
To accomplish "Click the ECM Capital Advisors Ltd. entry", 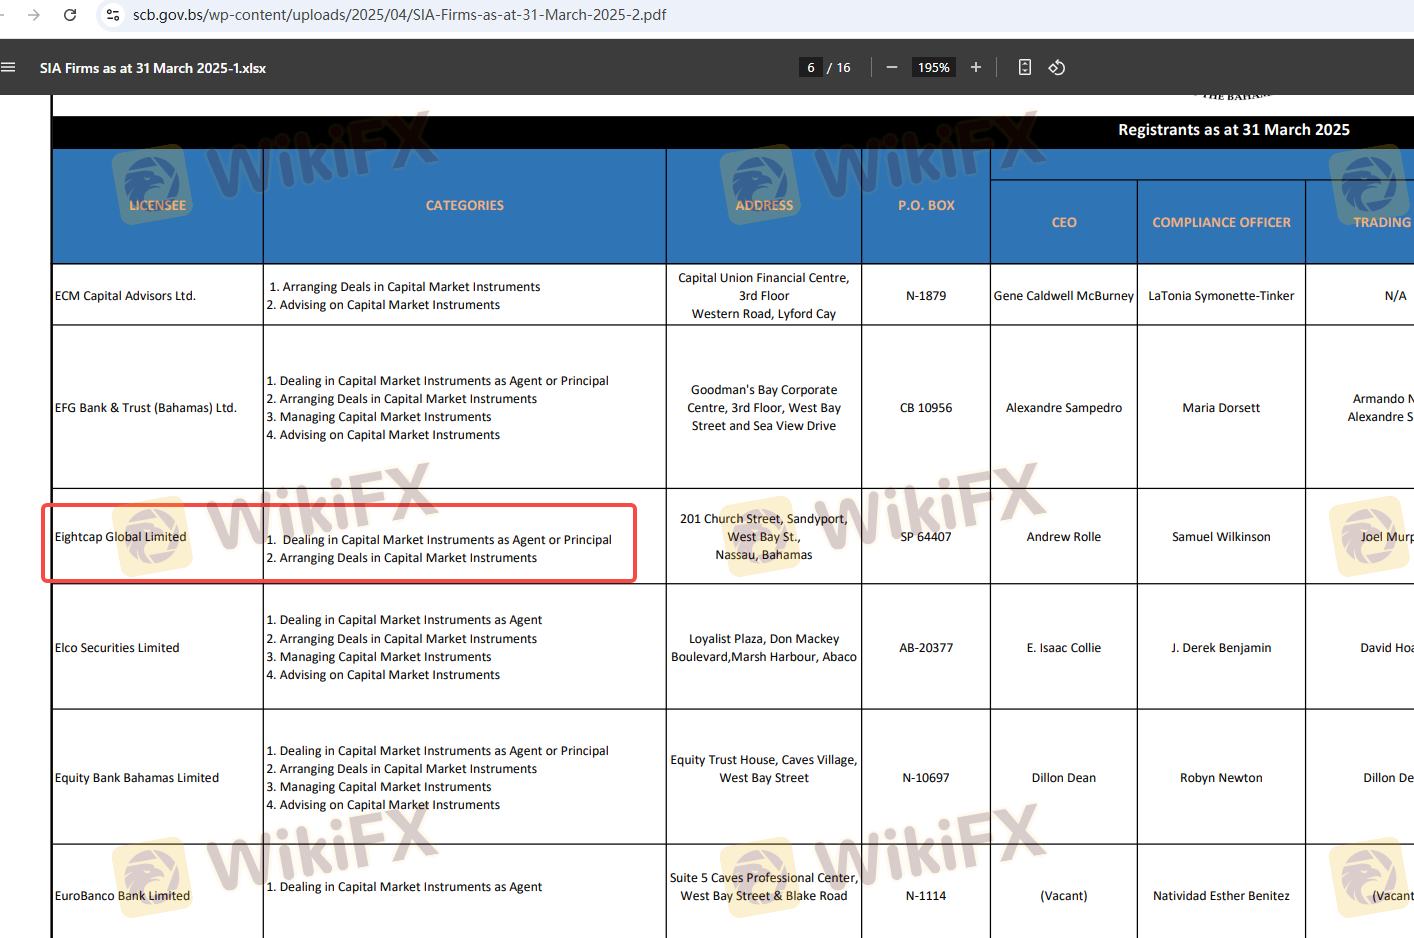I will [x=125, y=296].
